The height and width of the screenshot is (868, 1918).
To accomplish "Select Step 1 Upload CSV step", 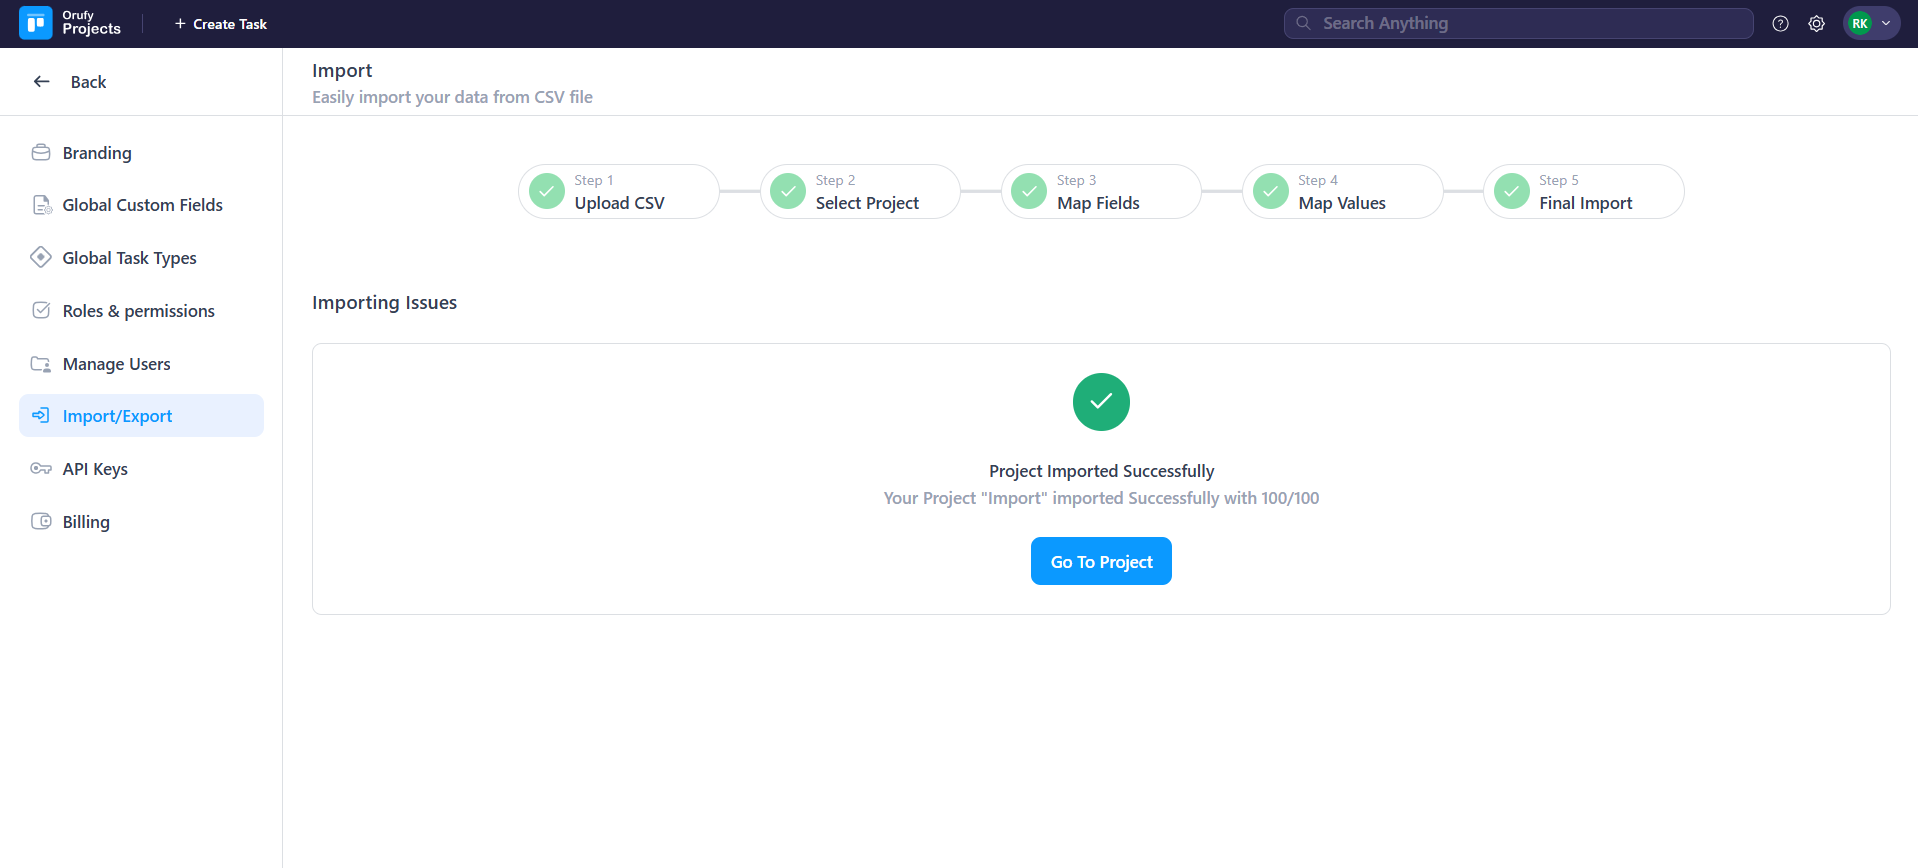I will pyautogui.click(x=618, y=192).
